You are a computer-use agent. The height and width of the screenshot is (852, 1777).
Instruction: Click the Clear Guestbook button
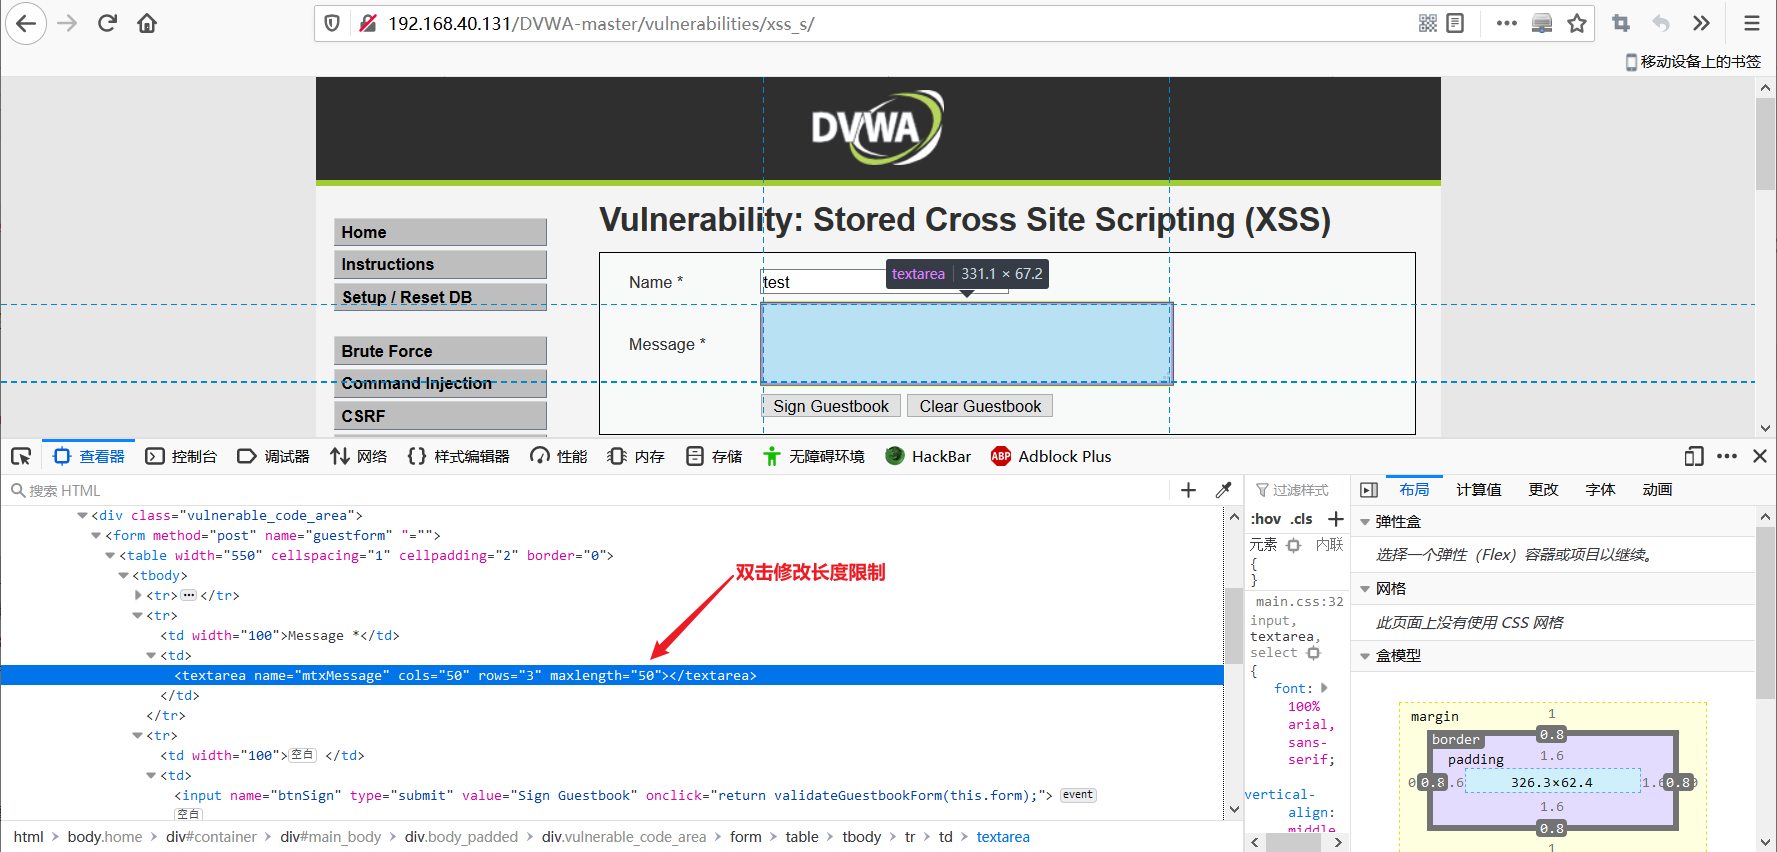pos(980,406)
